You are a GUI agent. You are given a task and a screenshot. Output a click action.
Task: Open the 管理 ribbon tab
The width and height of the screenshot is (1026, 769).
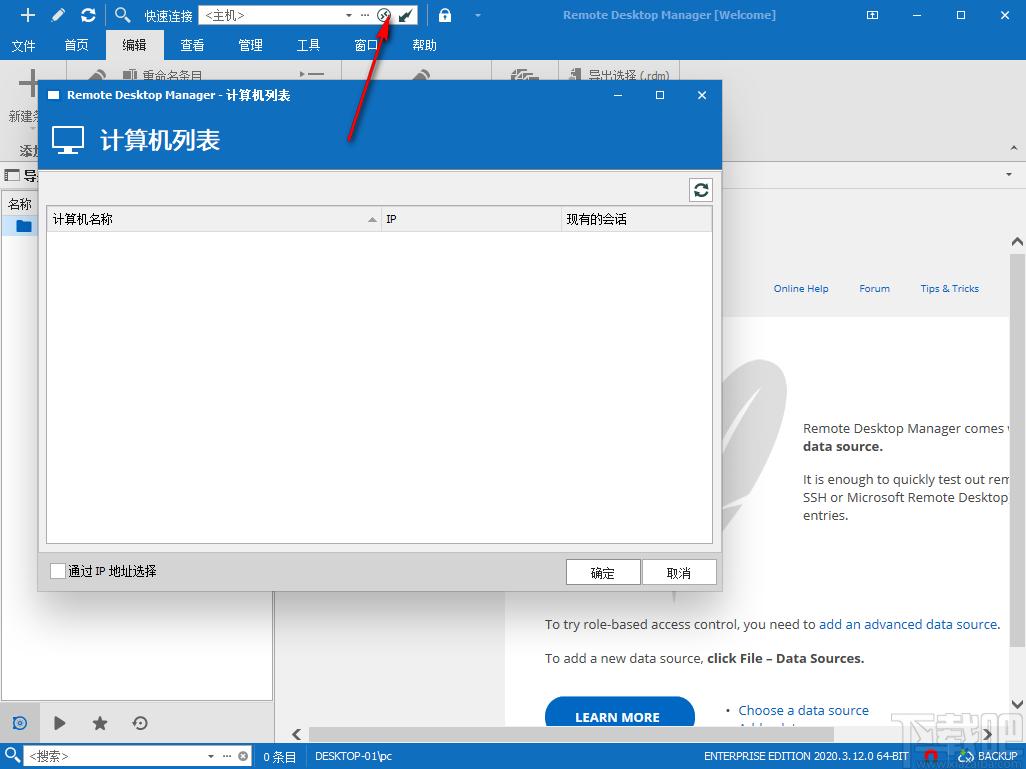[250, 45]
